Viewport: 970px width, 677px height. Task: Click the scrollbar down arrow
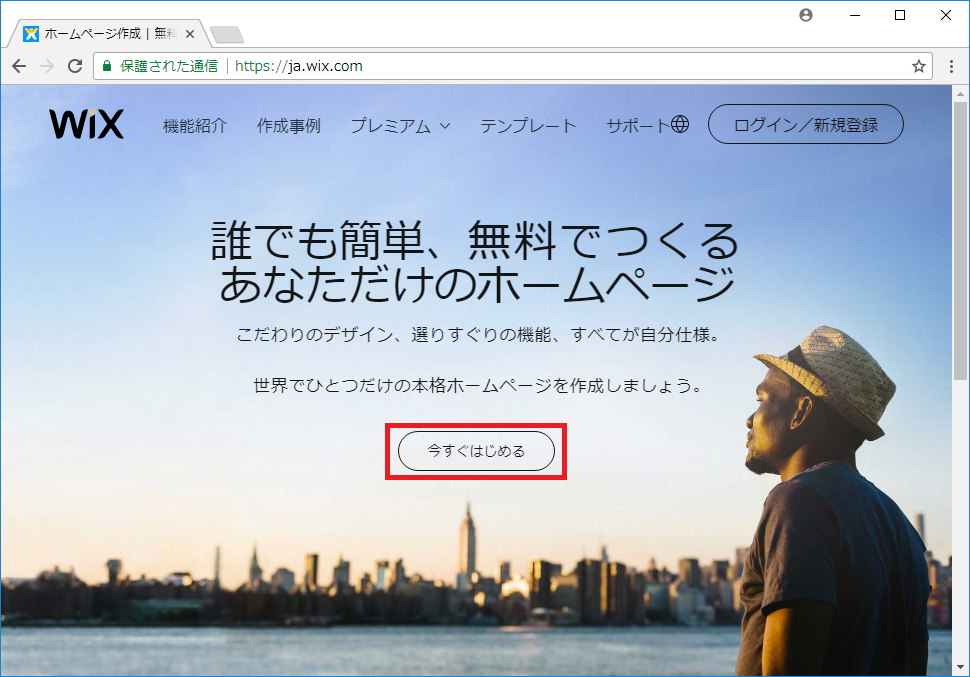click(960, 668)
